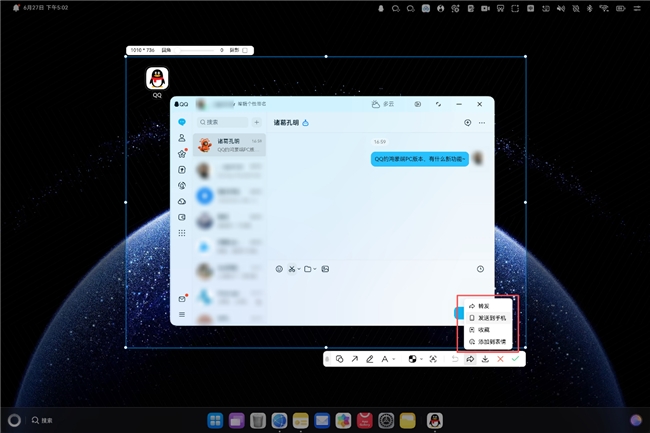Open the mail app in the dock
This screenshot has height=433, width=650.
(x=322, y=421)
